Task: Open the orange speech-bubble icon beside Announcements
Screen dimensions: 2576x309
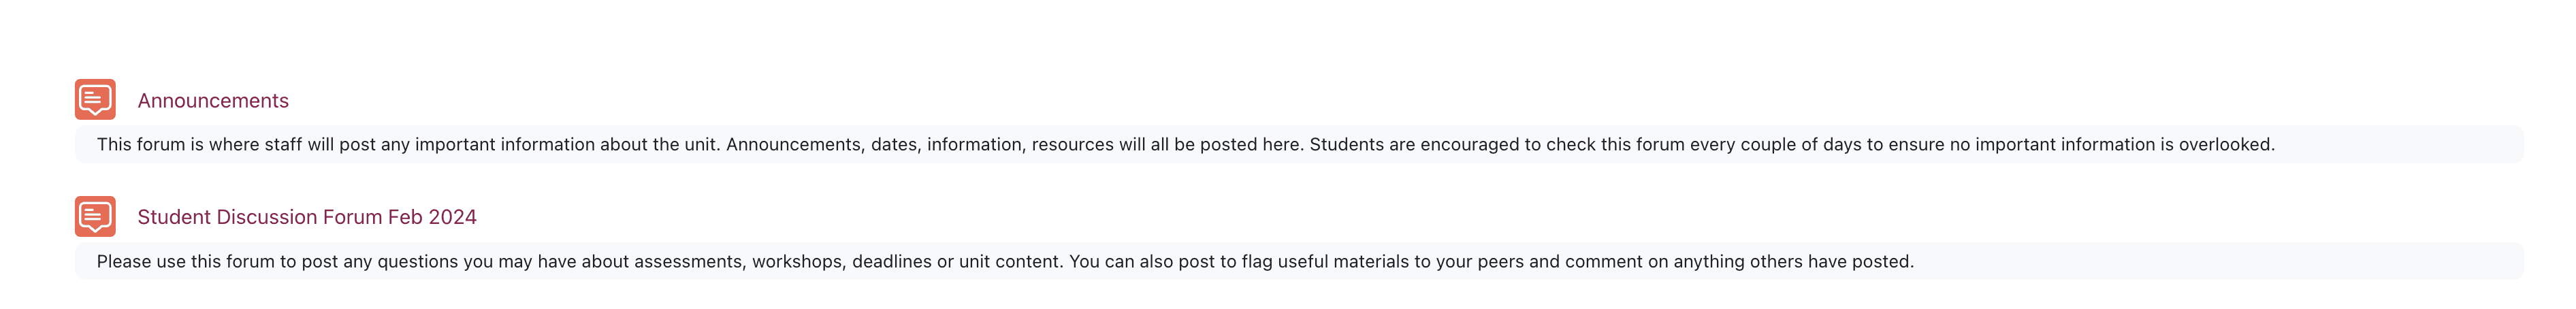Action: click(x=95, y=100)
